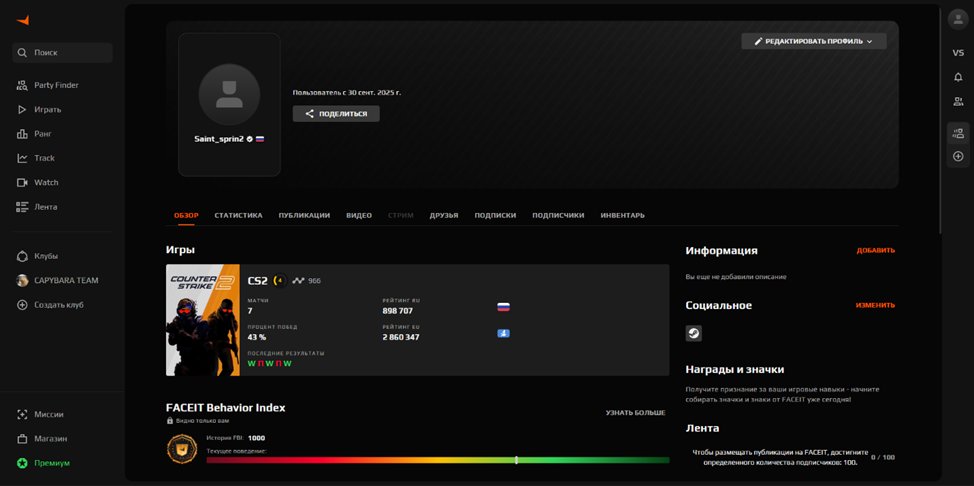Viewport: 974px width, 486px height.
Task: Switch to the Друзья tab
Action: click(x=444, y=216)
